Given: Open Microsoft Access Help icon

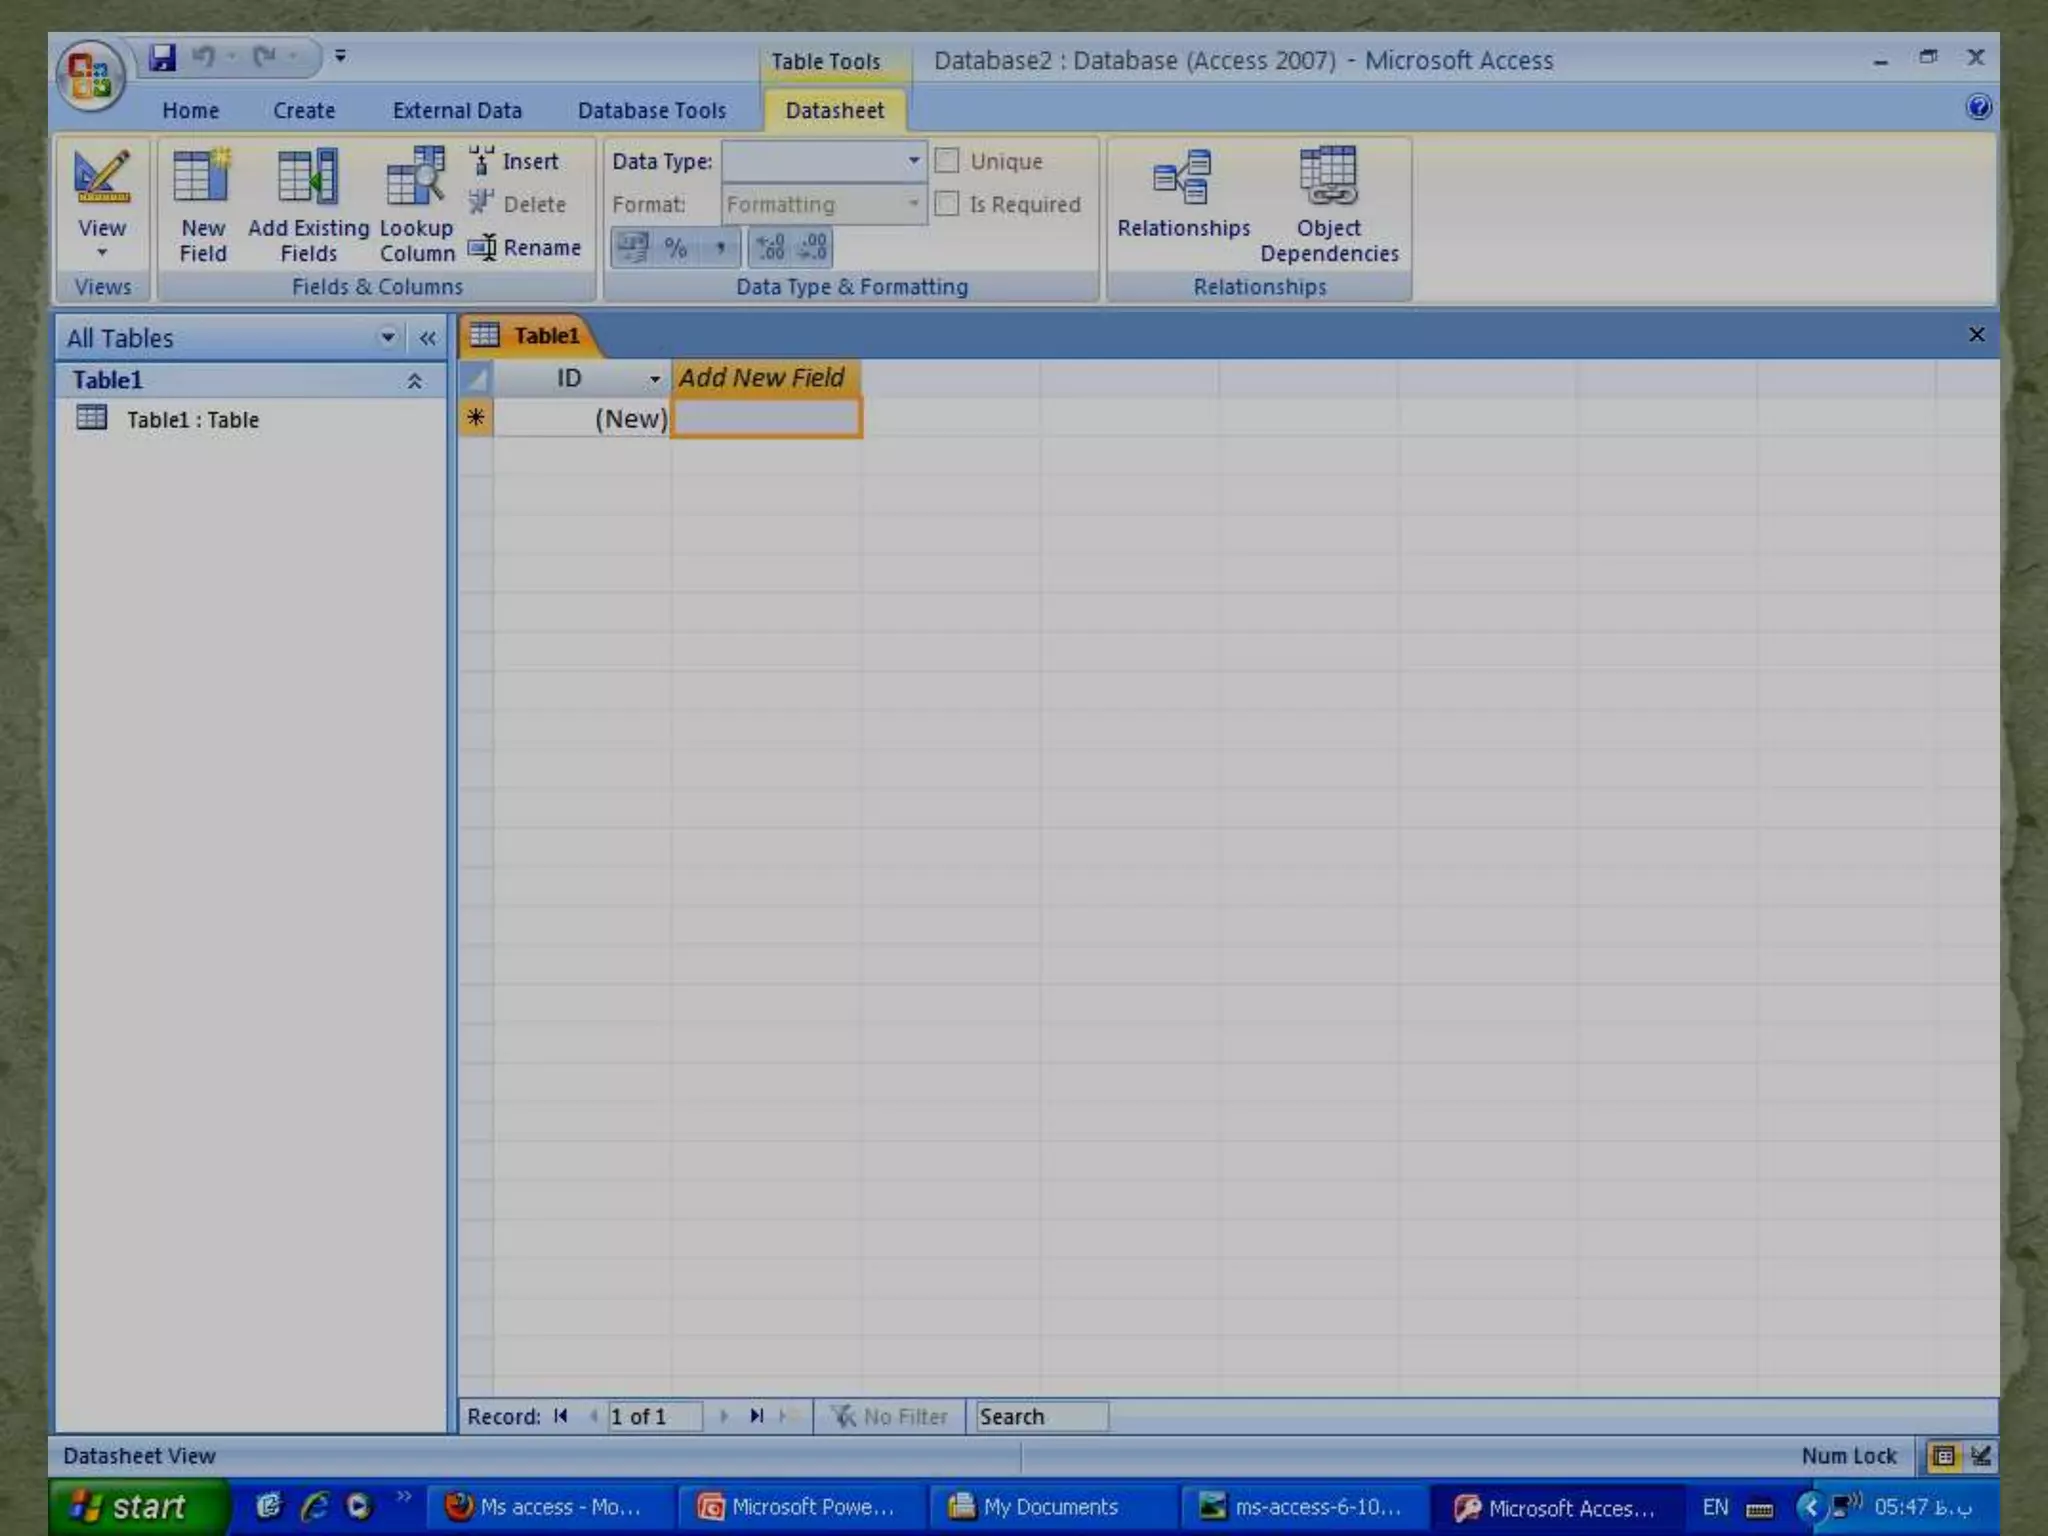Looking at the screenshot, I should [x=1977, y=108].
